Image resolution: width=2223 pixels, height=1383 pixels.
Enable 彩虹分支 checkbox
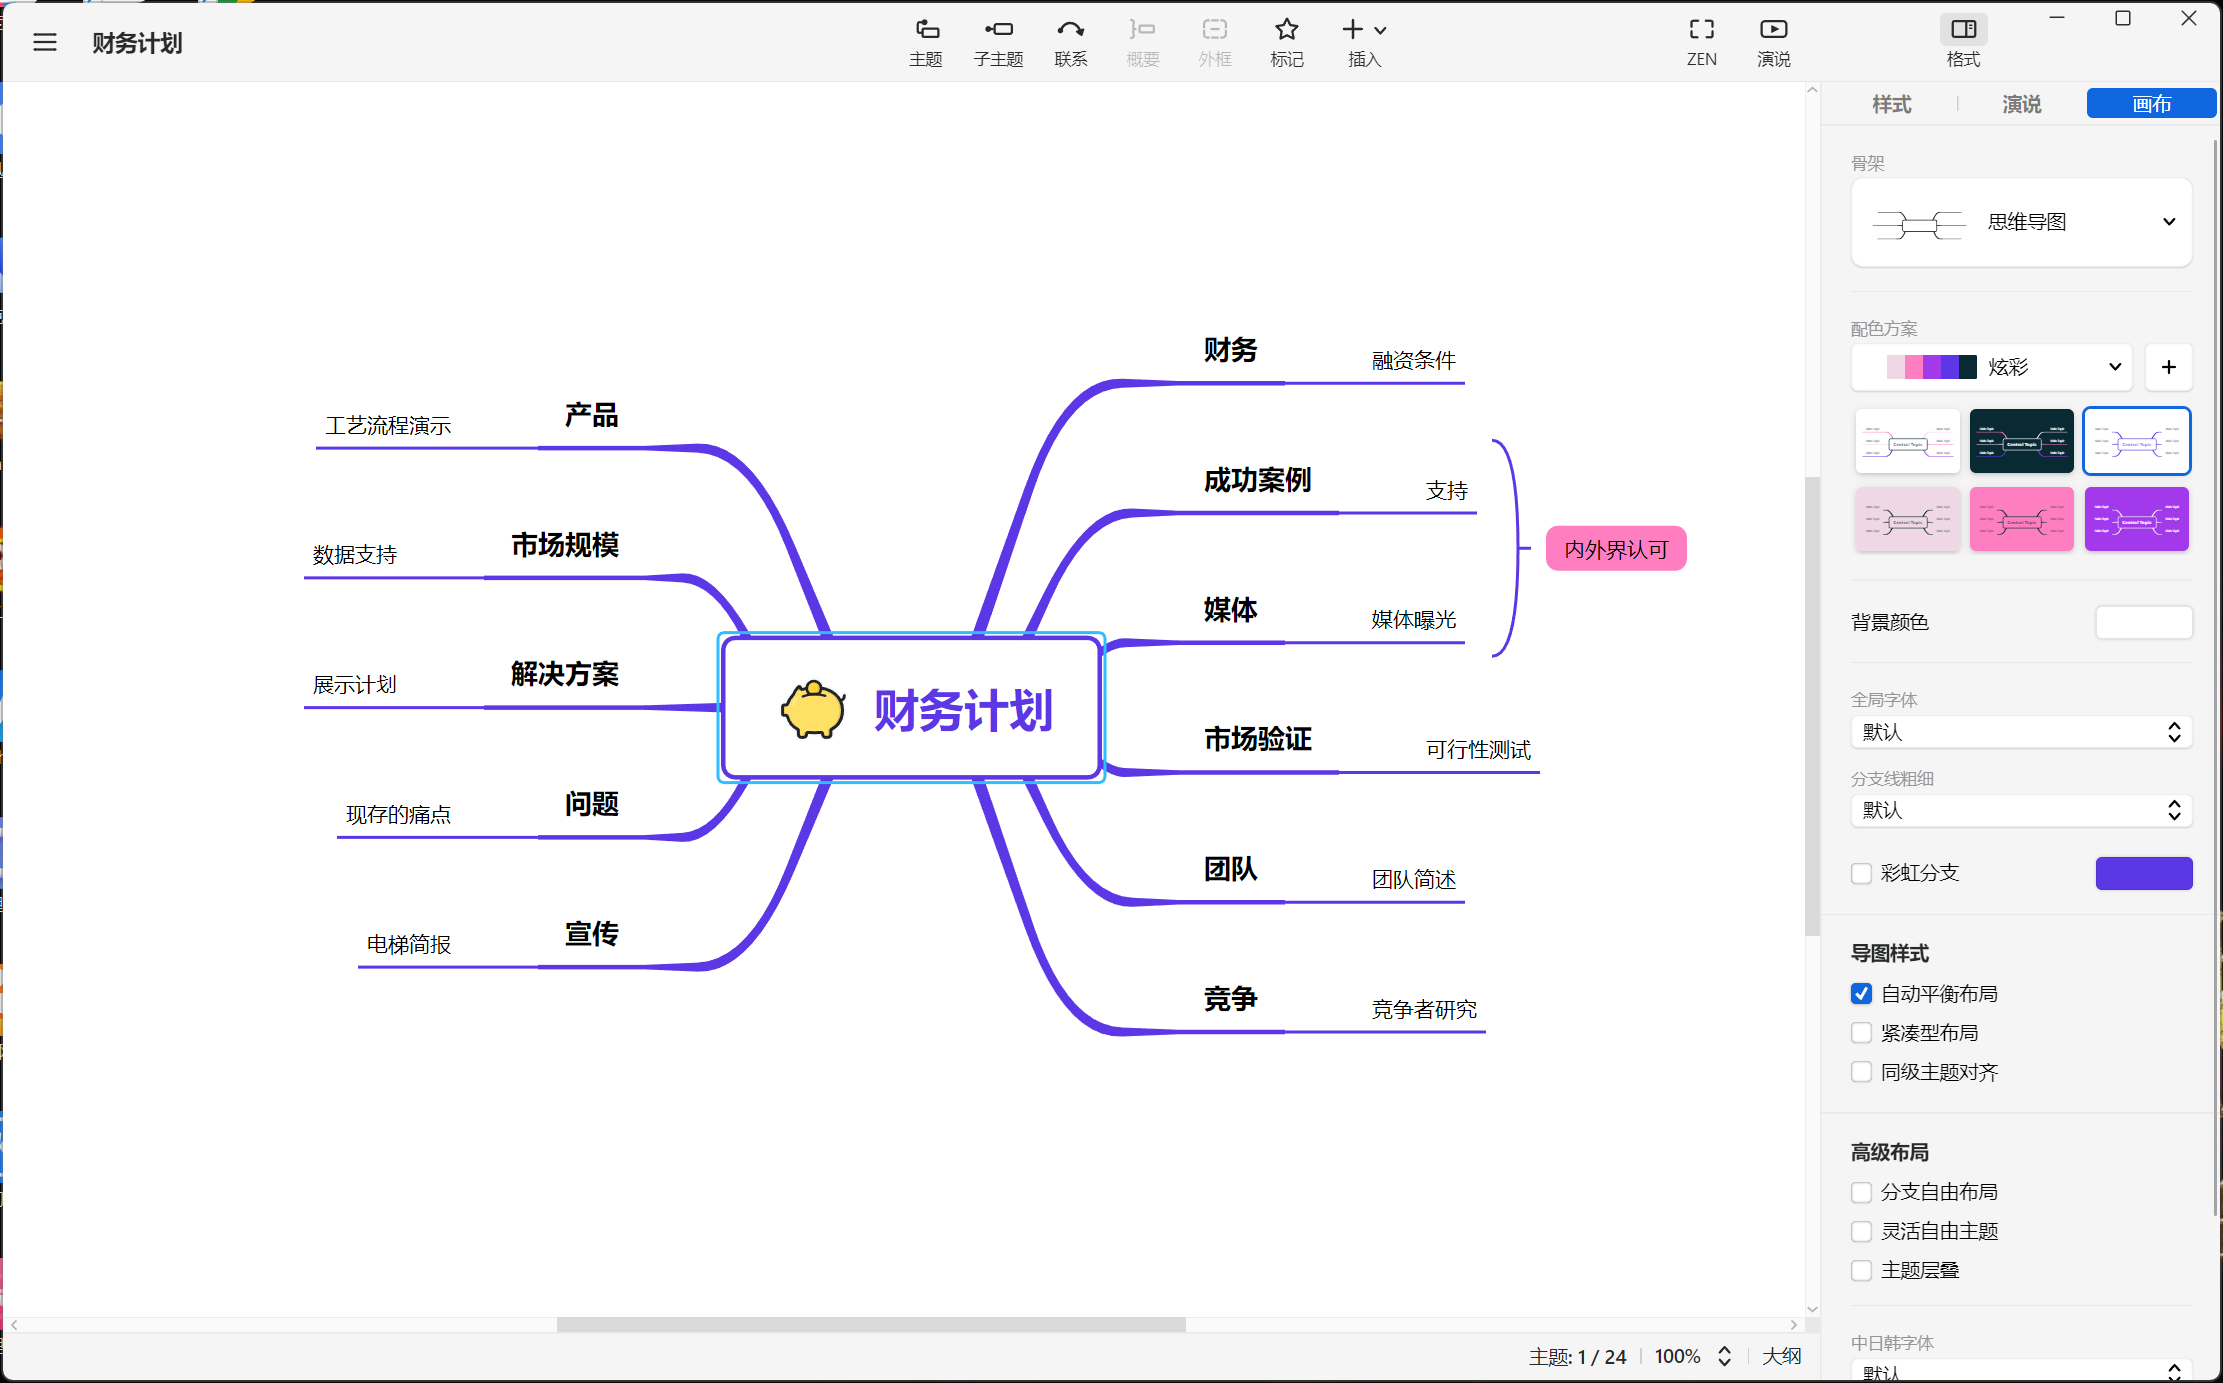pyautogui.click(x=1861, y=873)
